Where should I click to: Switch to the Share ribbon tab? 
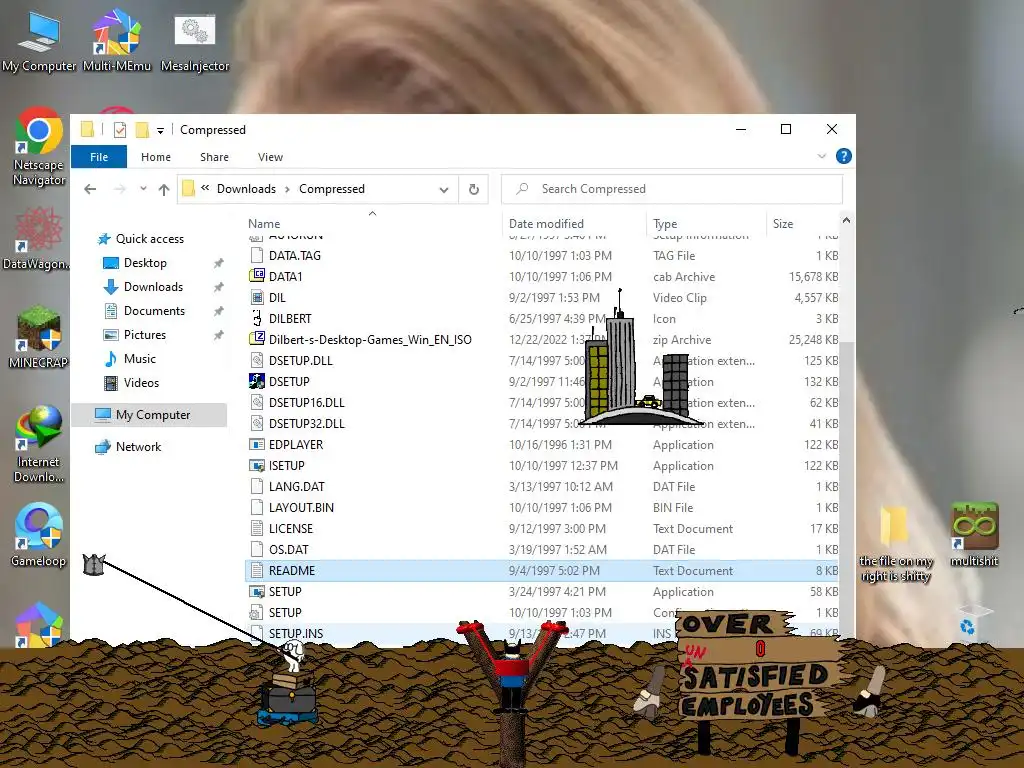point(214,157)
